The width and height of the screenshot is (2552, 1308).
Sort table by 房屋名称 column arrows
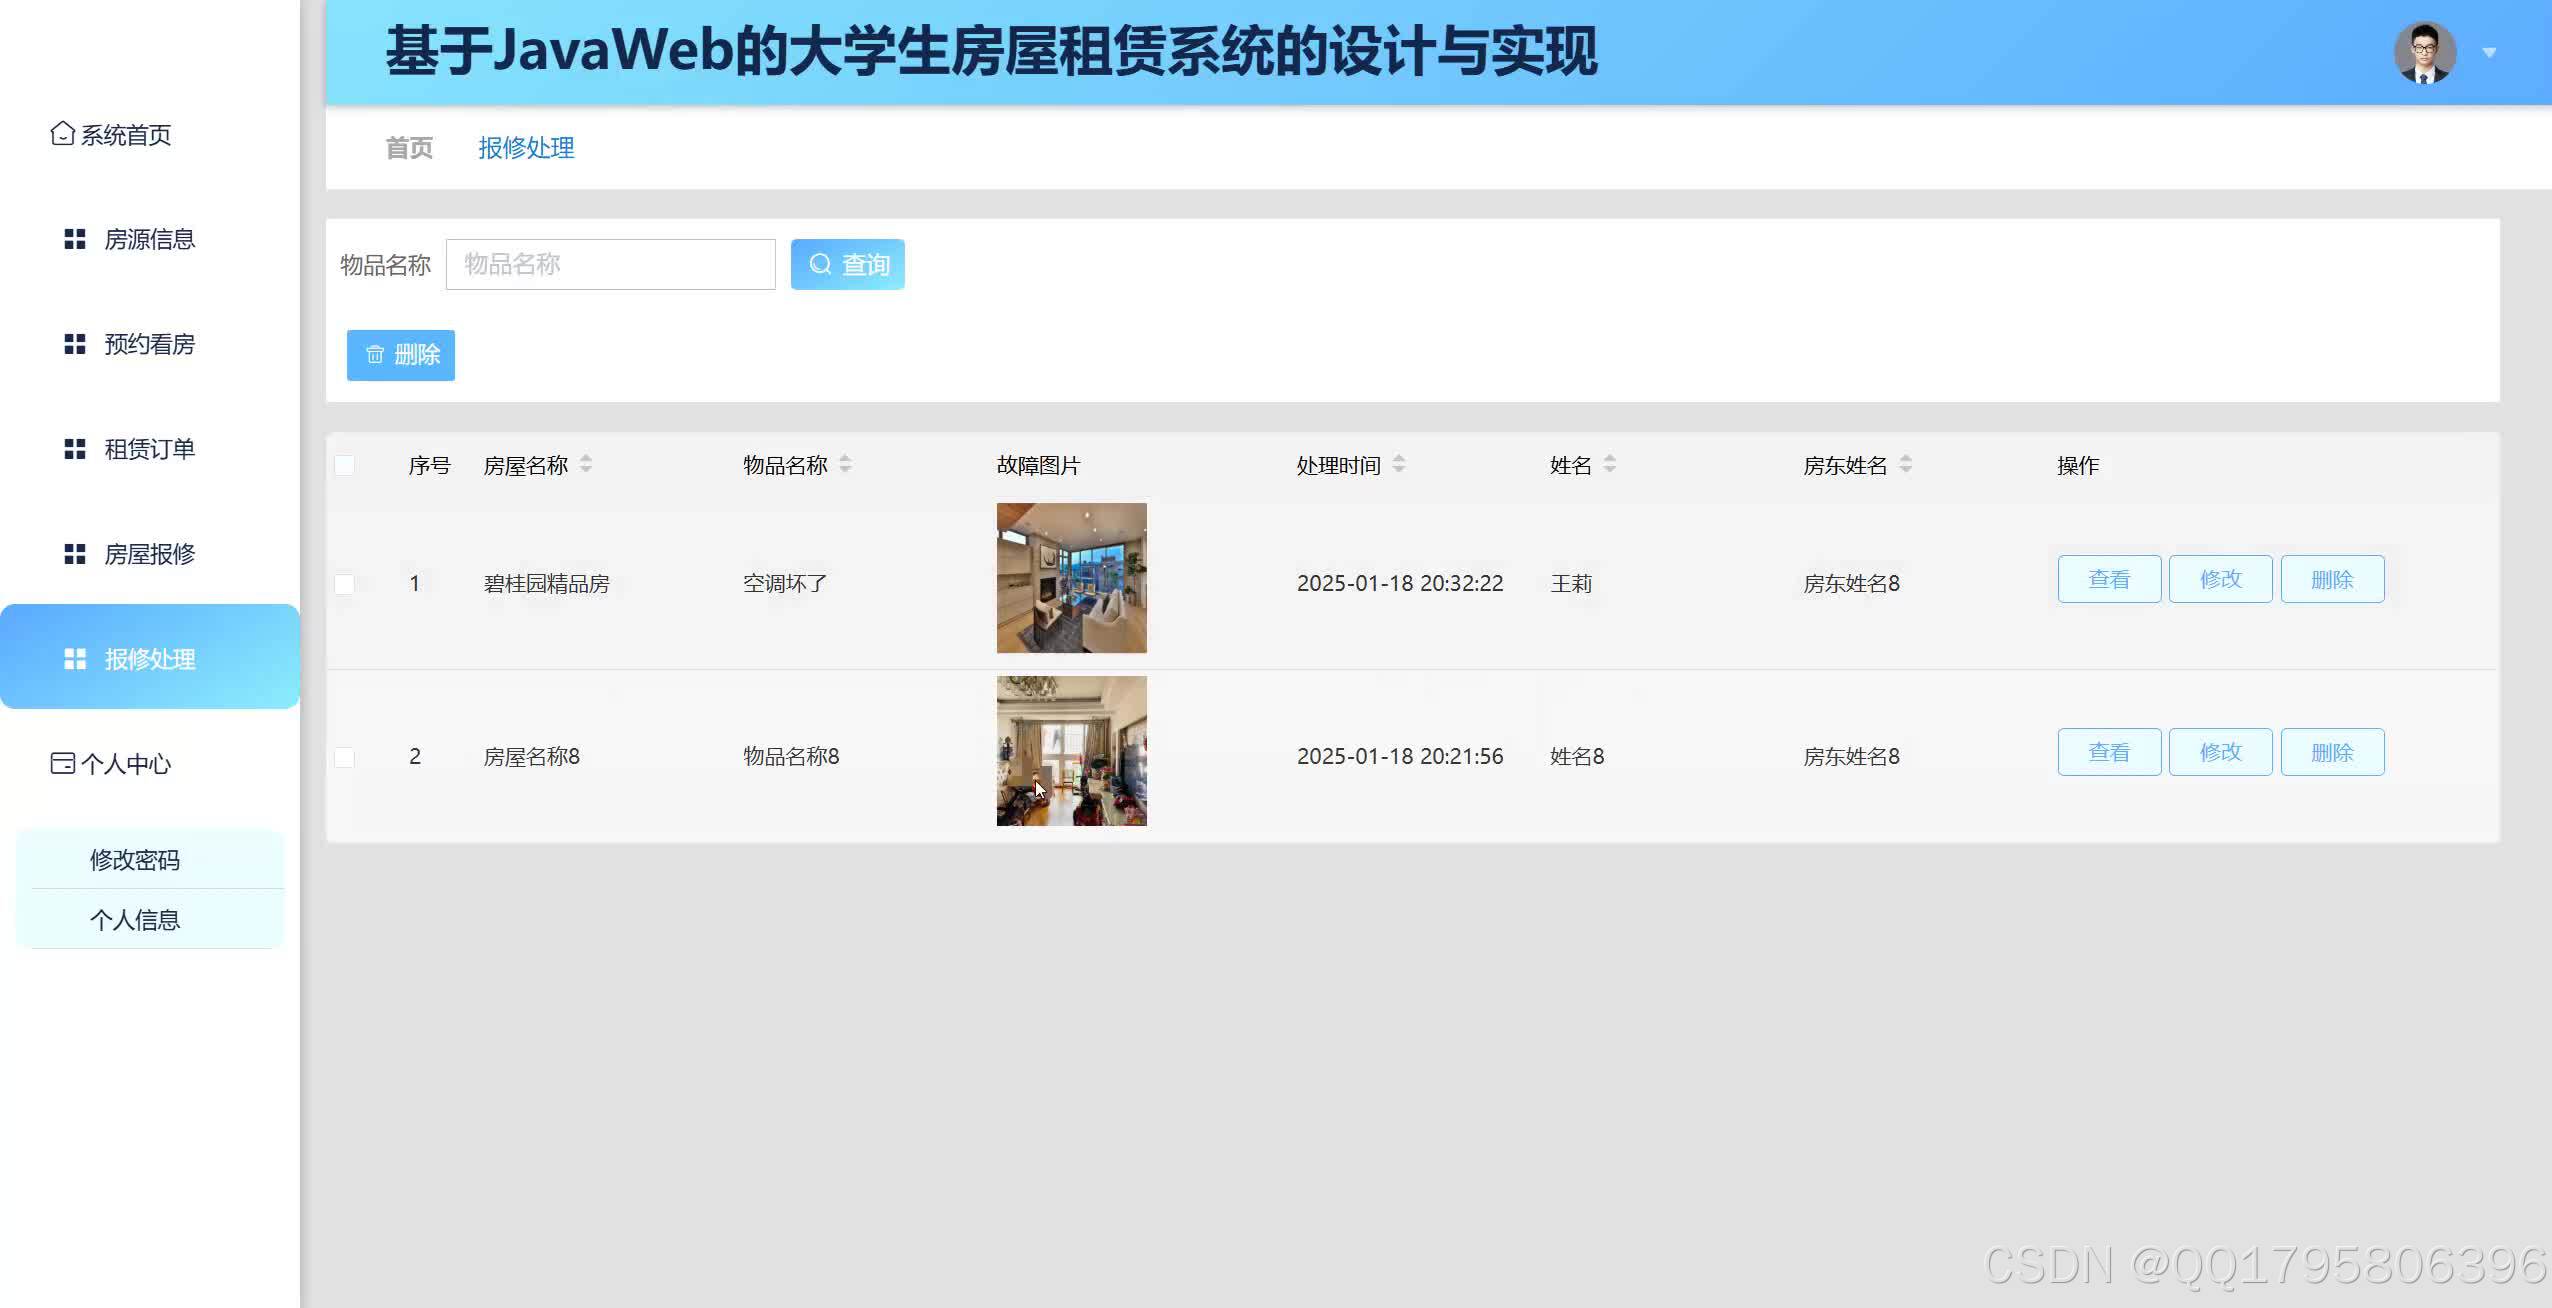coord(586,464)
